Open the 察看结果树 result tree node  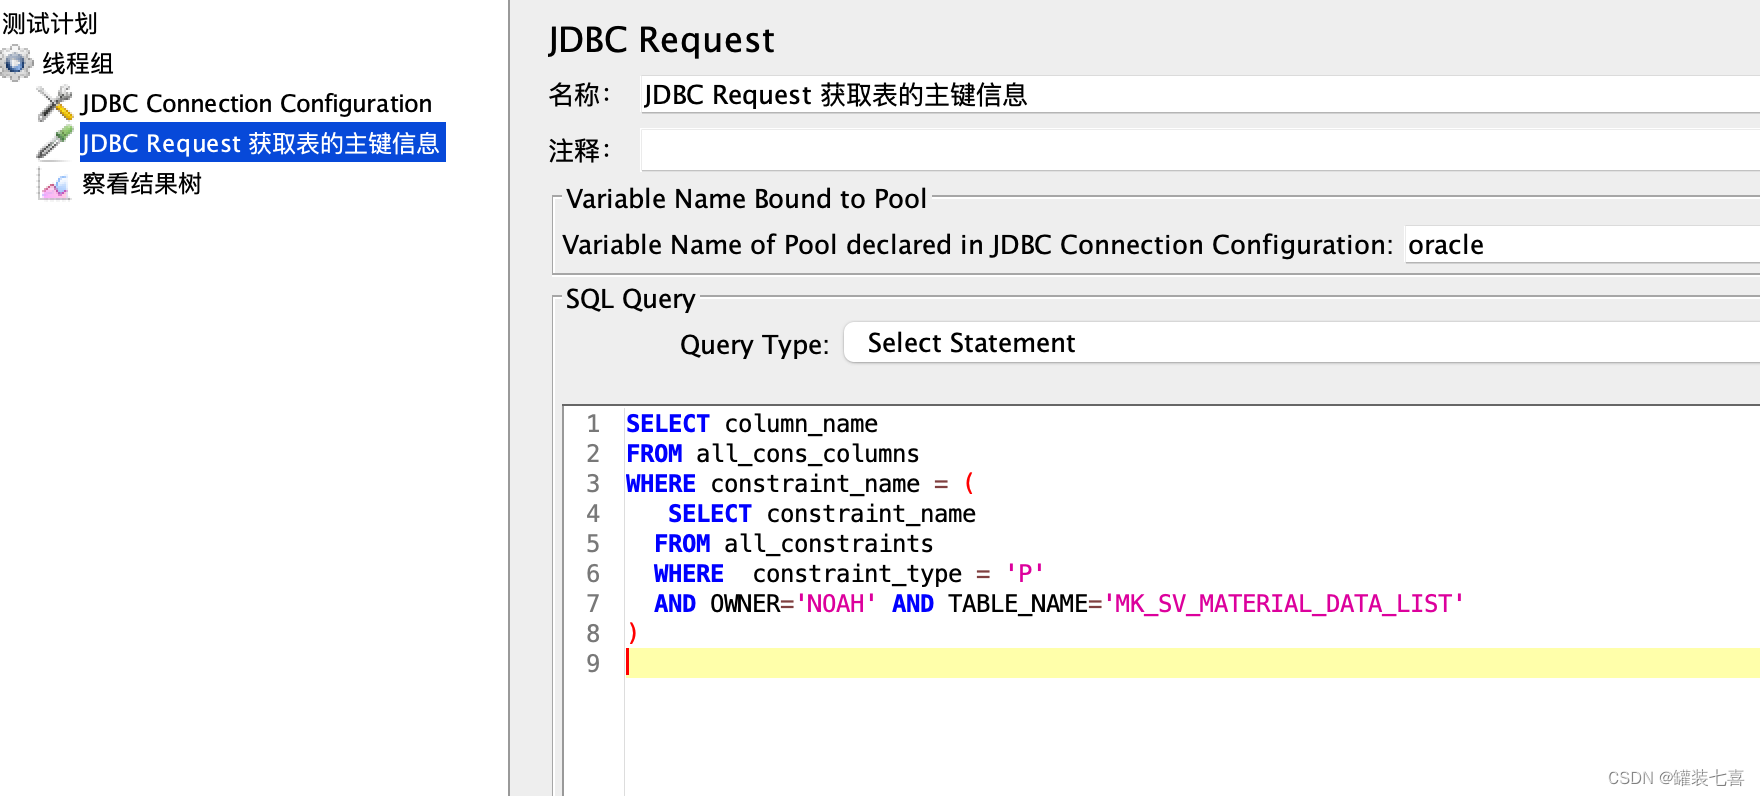(x=142, y=184)
